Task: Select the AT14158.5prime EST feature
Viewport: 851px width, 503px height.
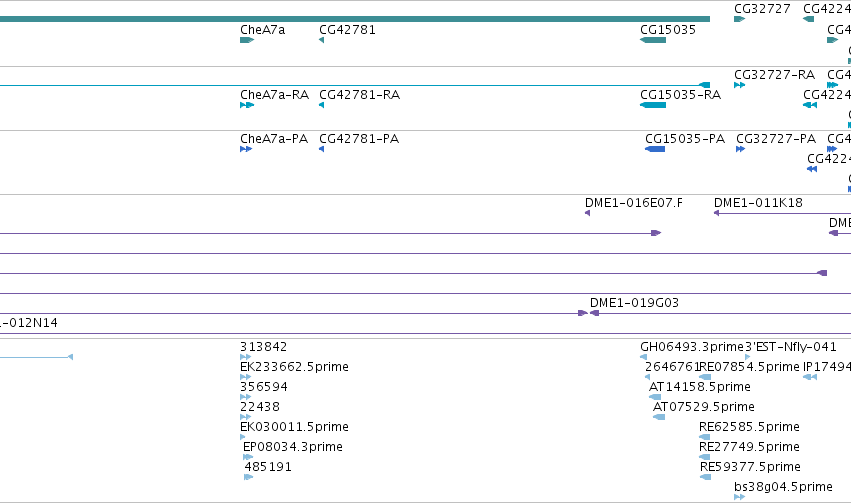Action: pyautogui.click(x=655, y=397)
